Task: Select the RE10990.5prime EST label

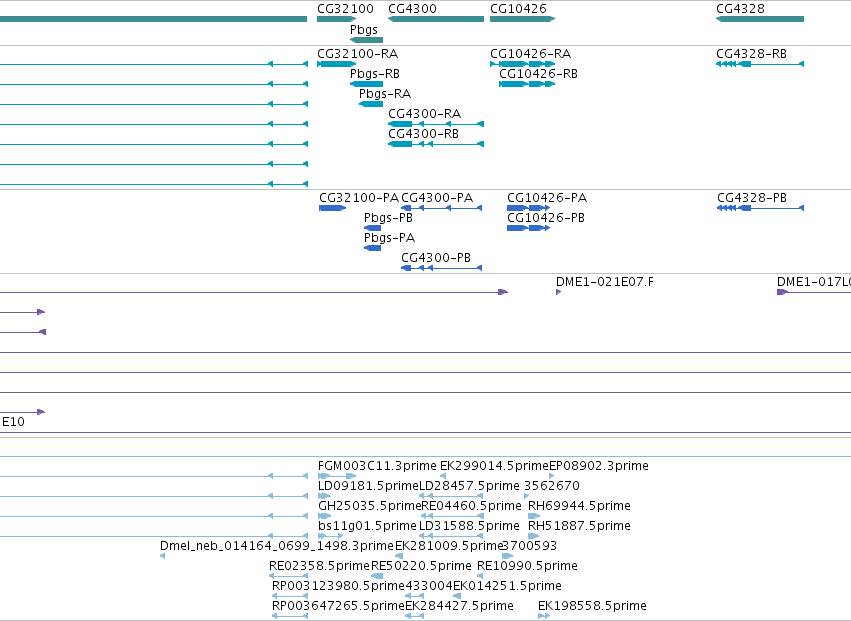Action: [528, 566]
